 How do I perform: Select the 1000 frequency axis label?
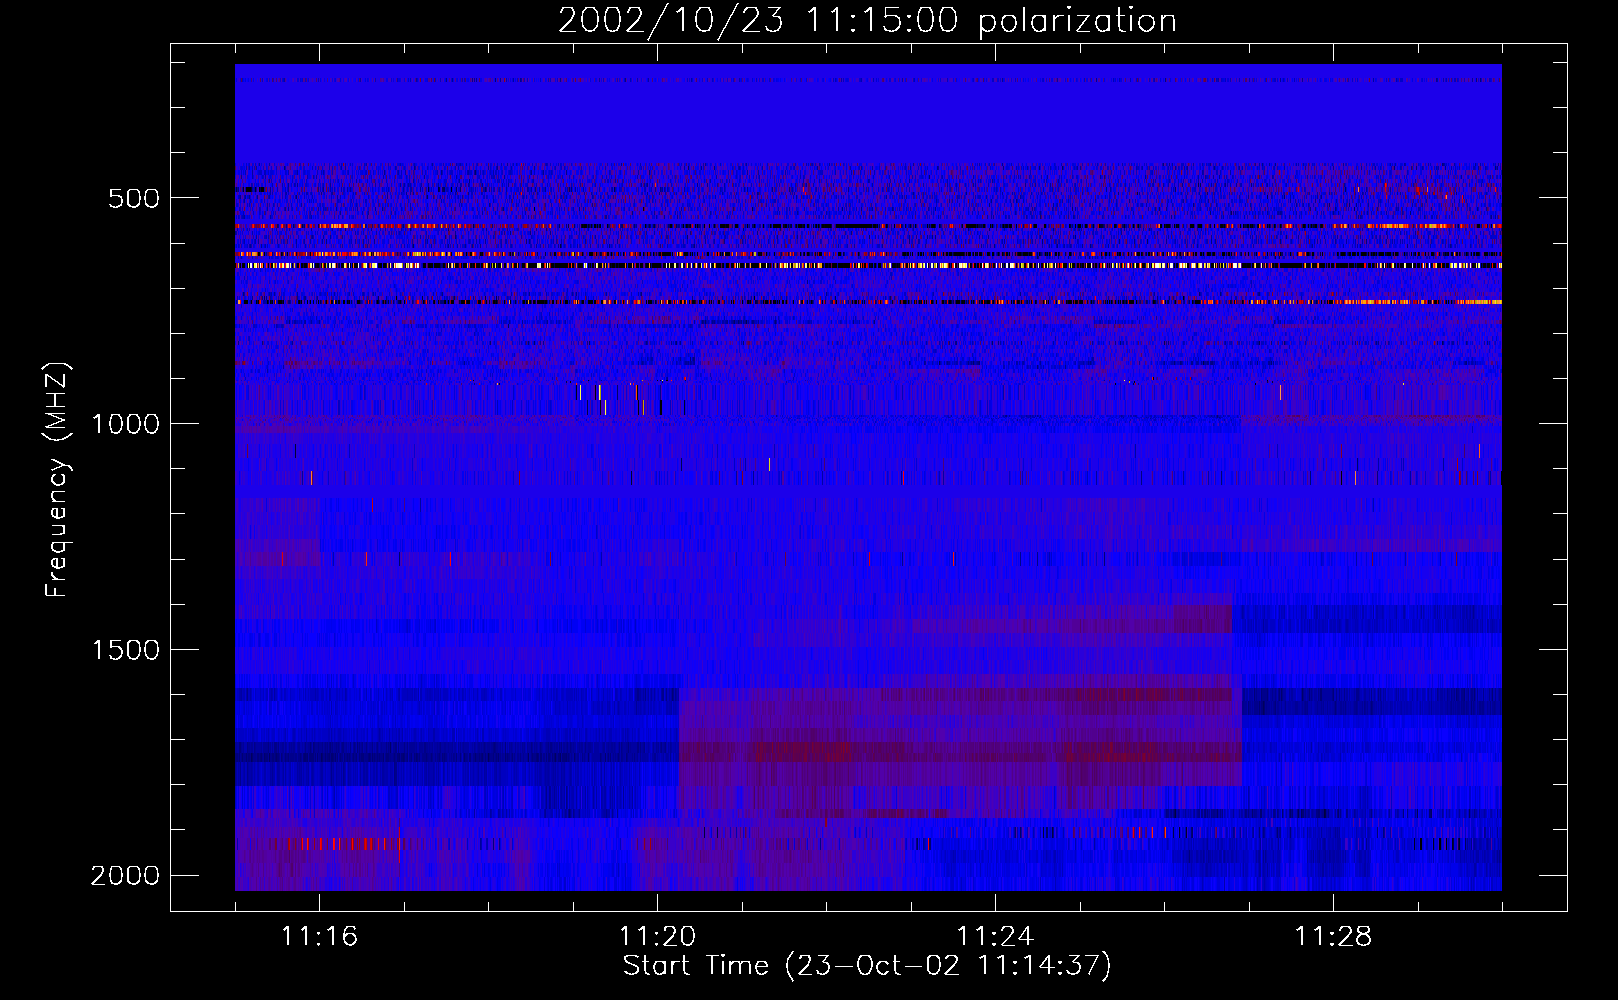pyautogui.click(x=125, y=424)
